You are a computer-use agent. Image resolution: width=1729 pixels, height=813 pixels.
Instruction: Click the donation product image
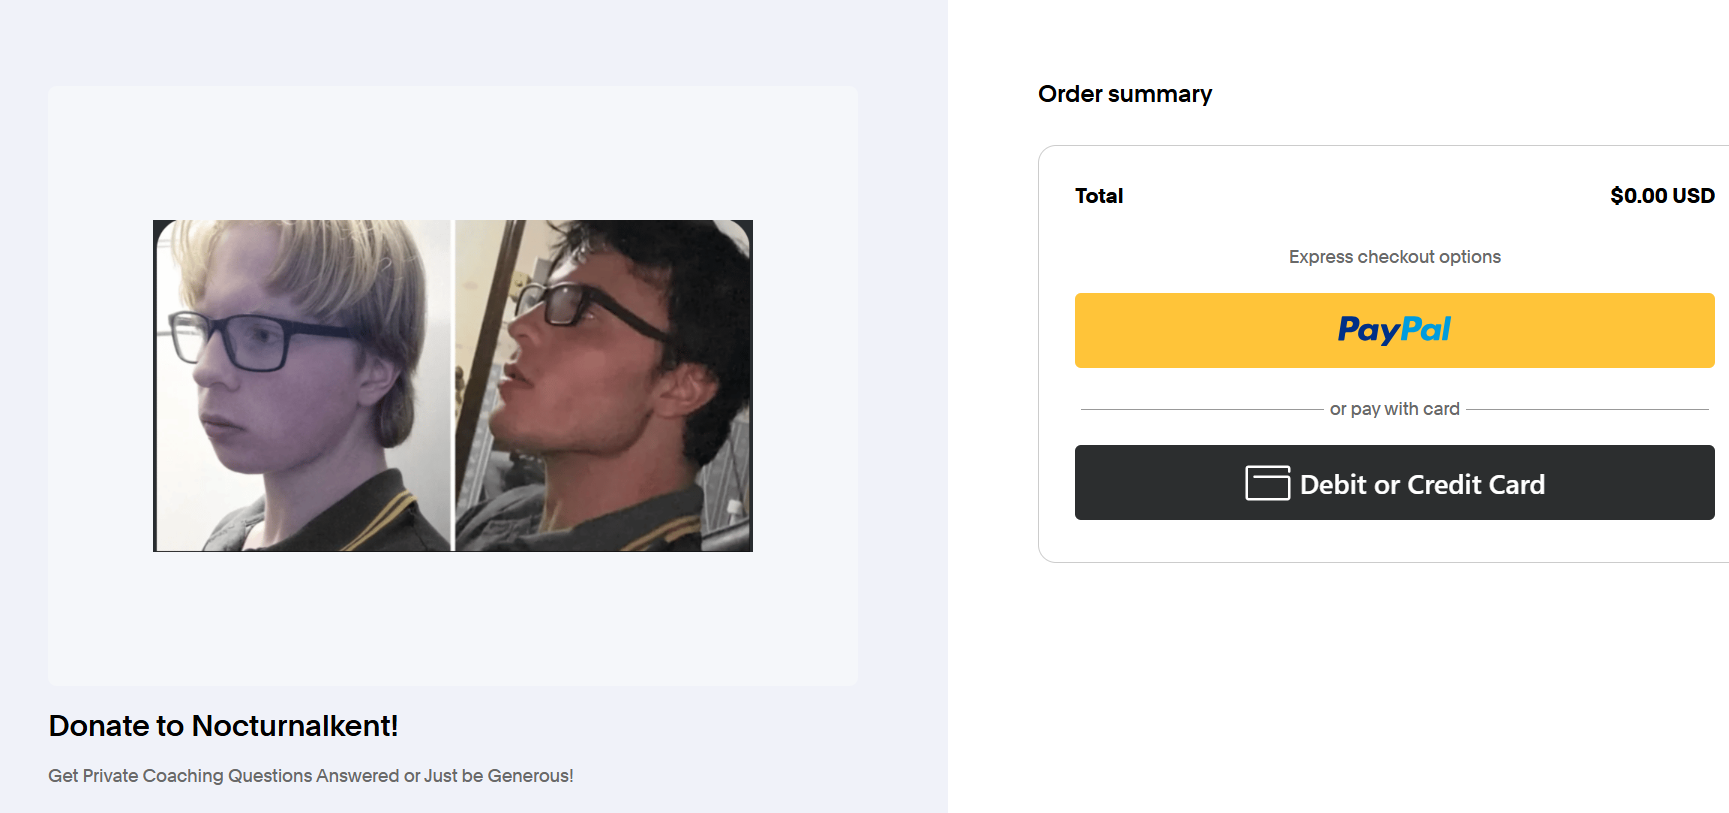[453, 386]
